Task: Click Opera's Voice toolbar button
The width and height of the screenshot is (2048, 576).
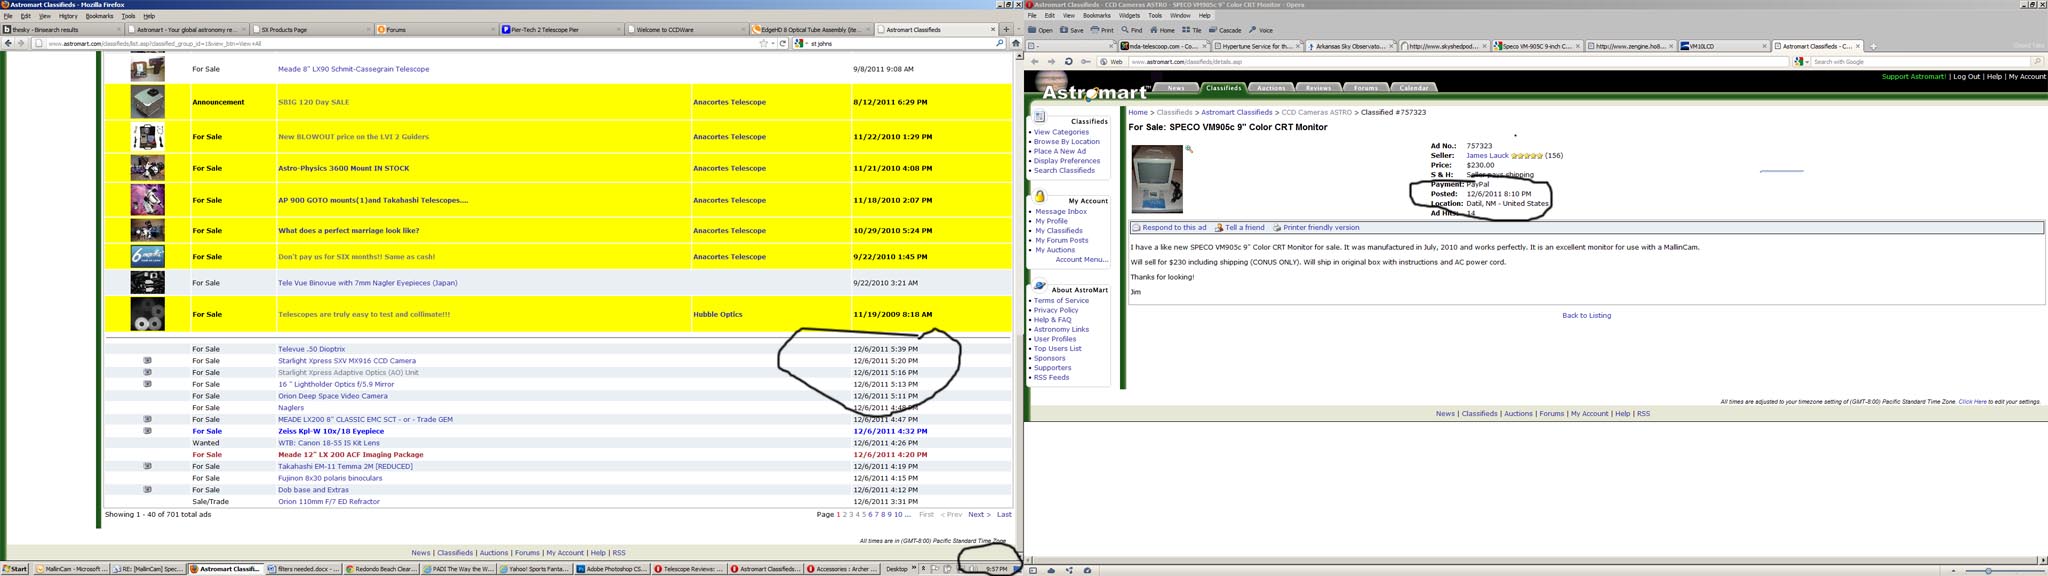Action: [1261, 30]
